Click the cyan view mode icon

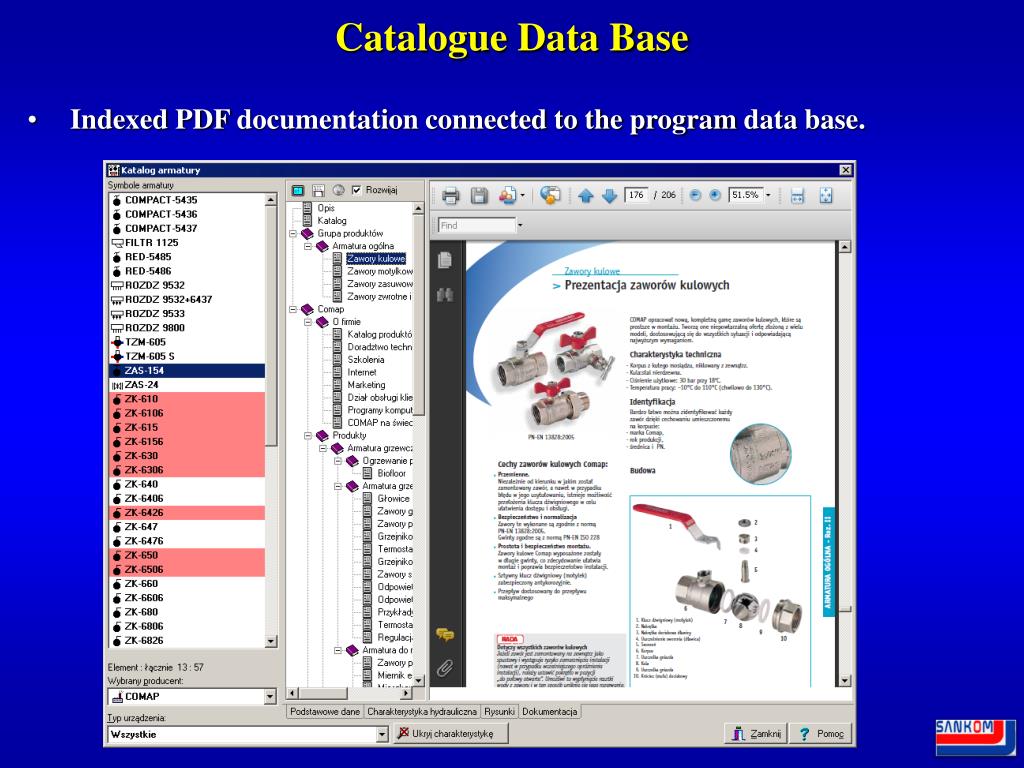click(x=298, y=190)
